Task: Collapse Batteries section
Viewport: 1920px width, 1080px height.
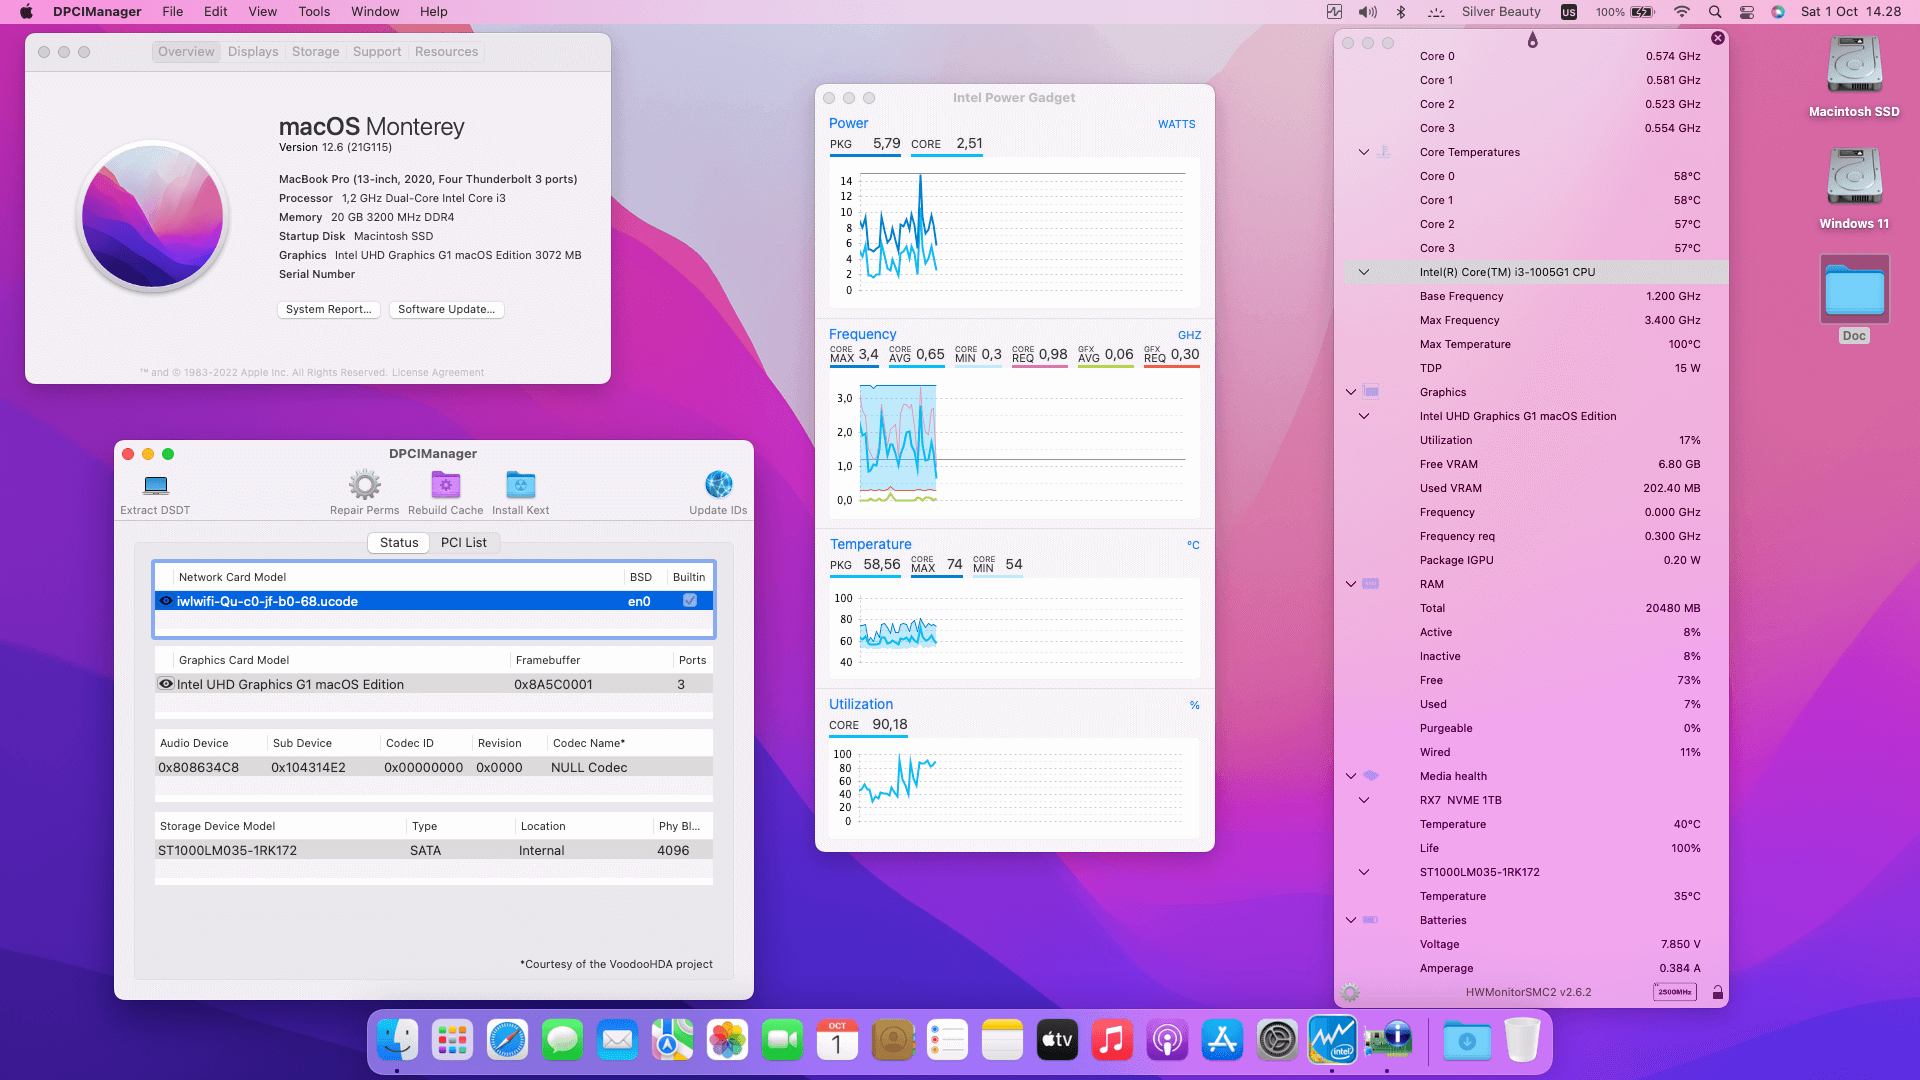Action: pyautogui.click(x=1351, y=920)
